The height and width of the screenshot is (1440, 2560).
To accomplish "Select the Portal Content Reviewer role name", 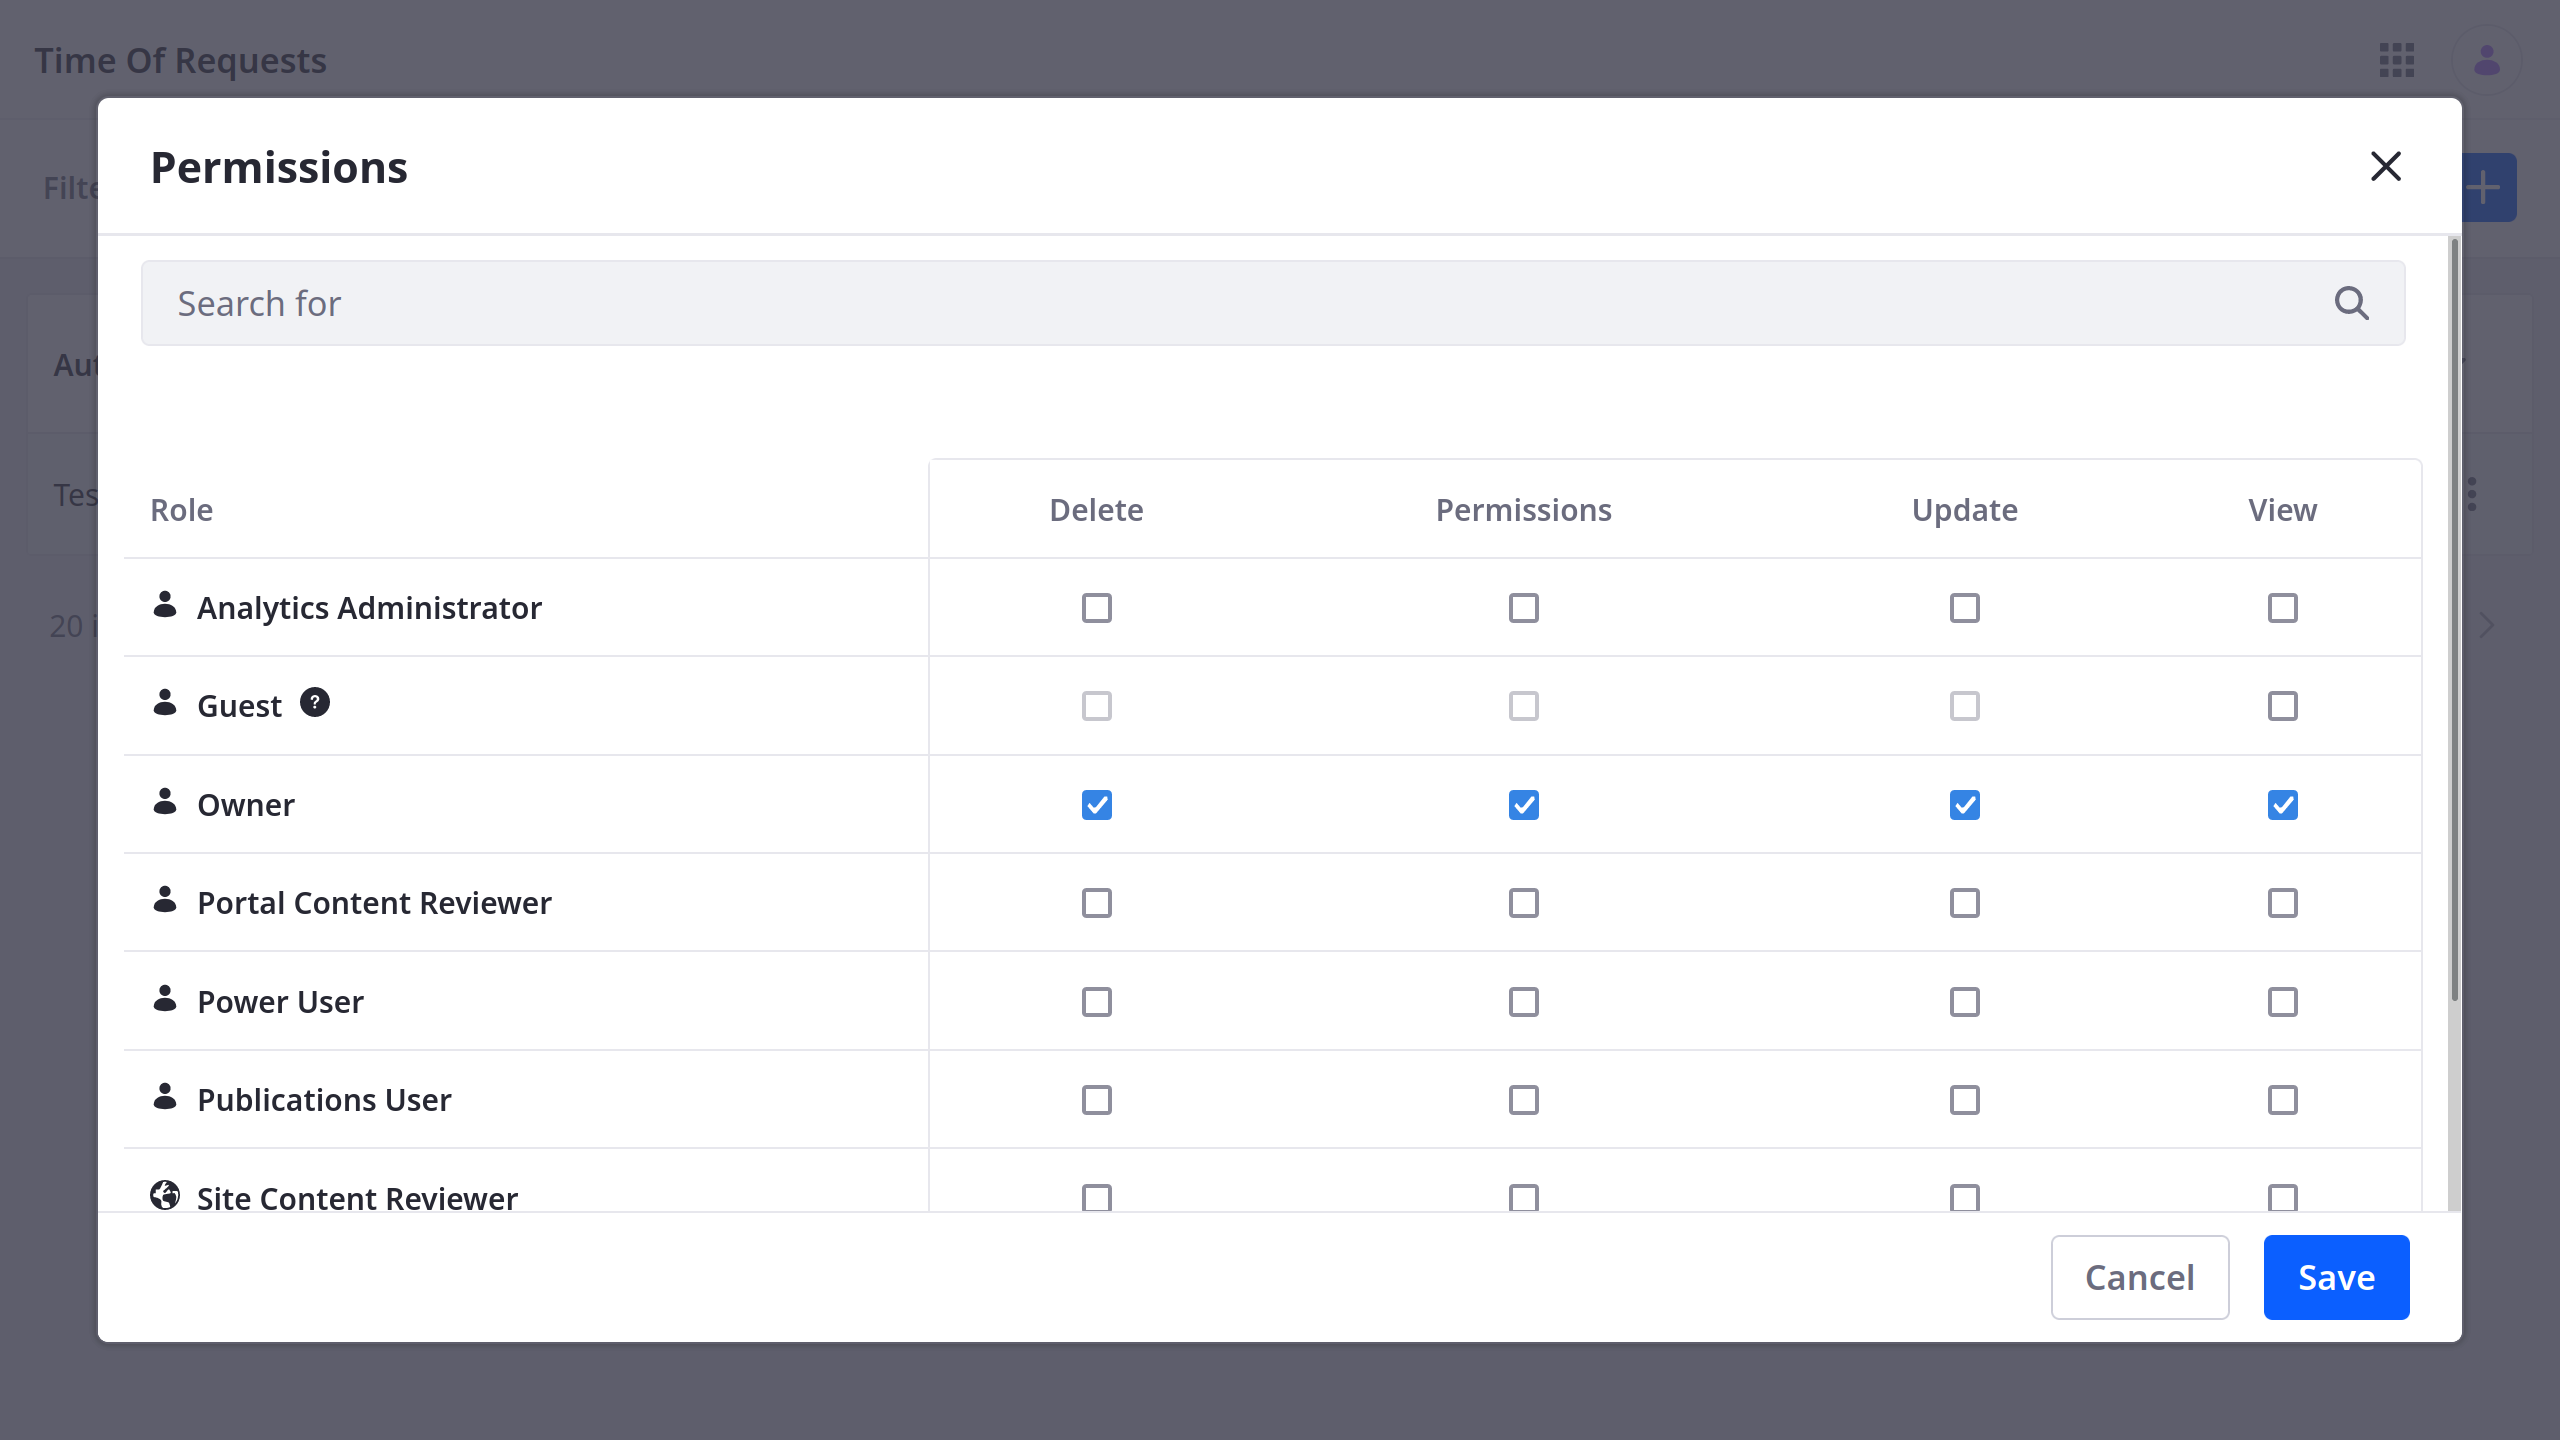I will click(x=375, y=903).
